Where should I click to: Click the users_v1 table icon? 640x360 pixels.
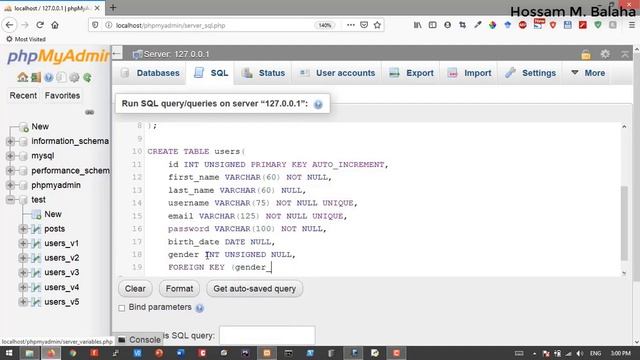click(x=36, y=244)
